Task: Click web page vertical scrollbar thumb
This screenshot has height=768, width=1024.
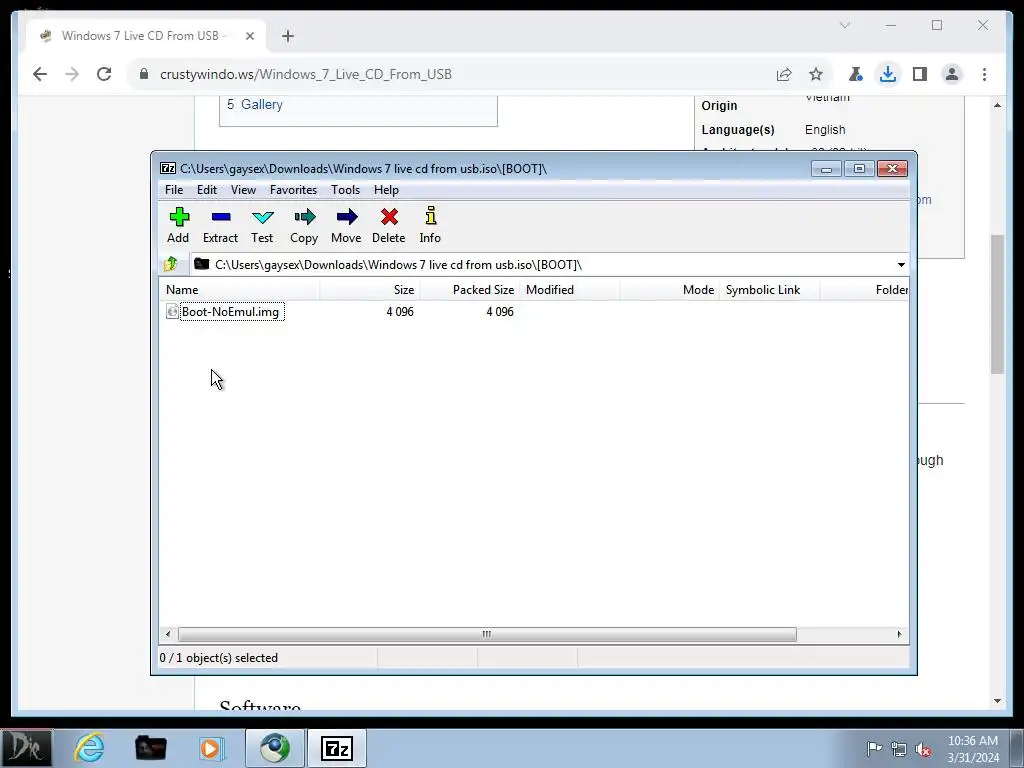Action: (x=997, y=304)
